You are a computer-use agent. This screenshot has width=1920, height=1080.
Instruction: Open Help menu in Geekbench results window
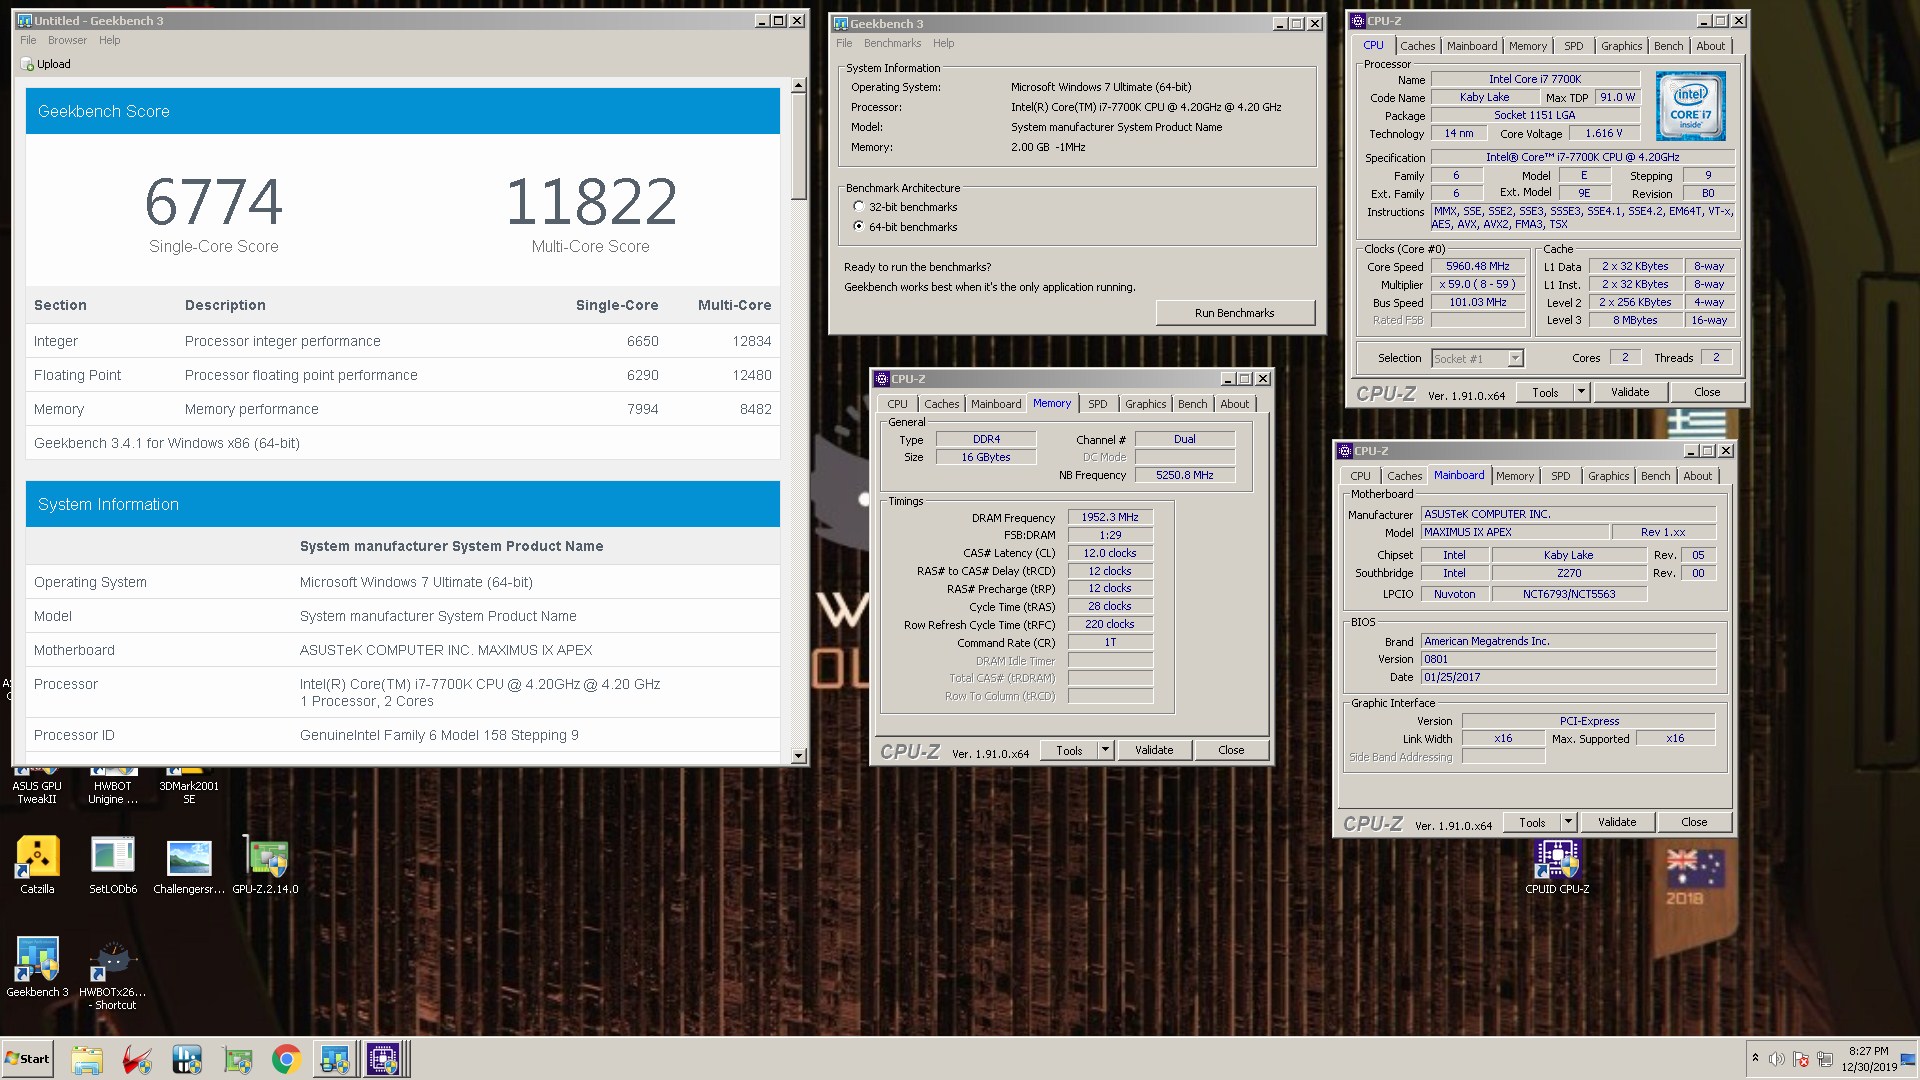(x=109, y=40)
